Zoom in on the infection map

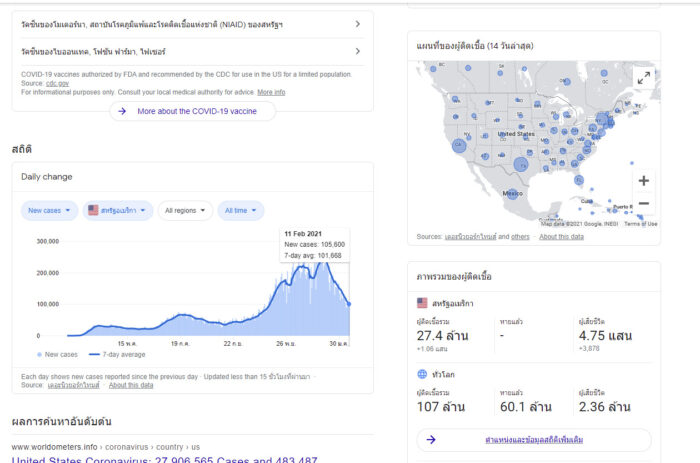pyautogui.click(x=643, y=181)
